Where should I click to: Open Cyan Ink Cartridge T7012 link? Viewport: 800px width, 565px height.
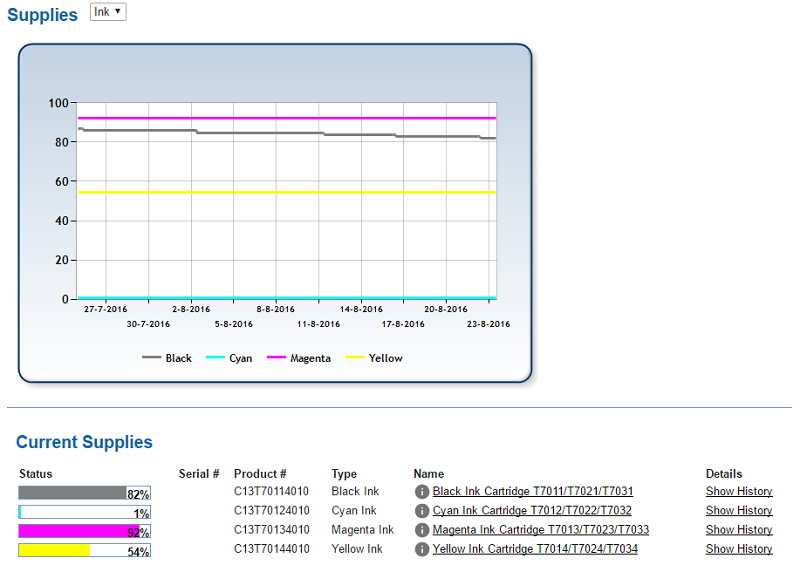click(531, 511)
